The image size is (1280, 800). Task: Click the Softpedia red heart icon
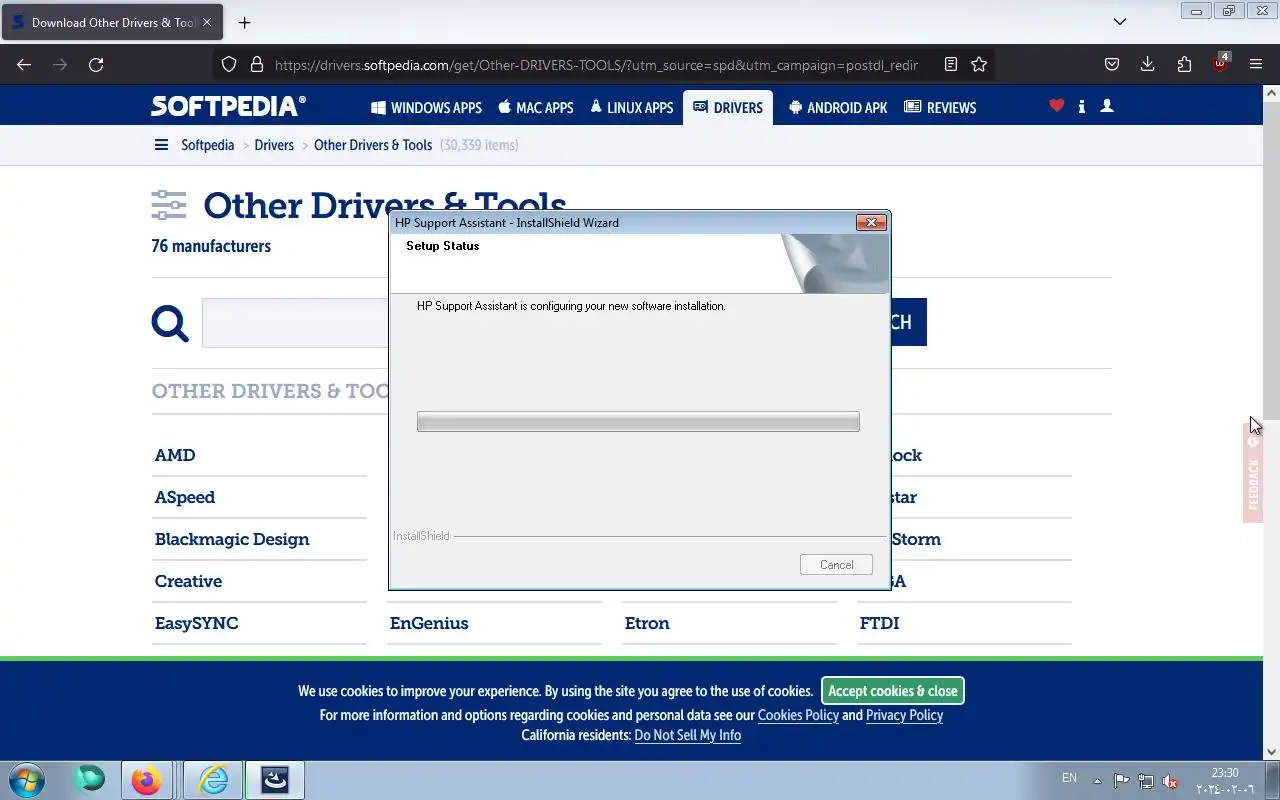[x=1056, y=106]
